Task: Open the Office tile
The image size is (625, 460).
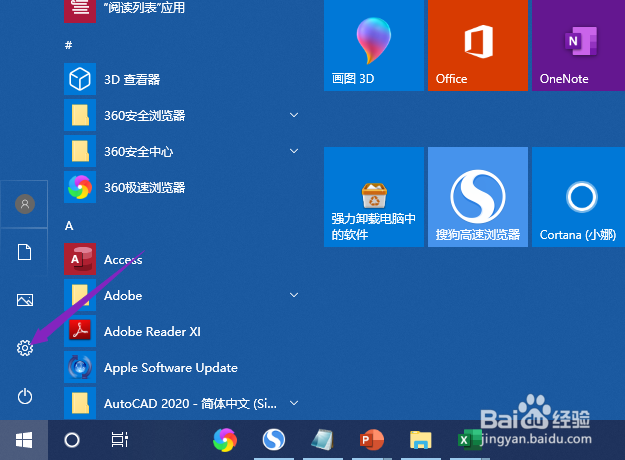Action: pos(478,45)
